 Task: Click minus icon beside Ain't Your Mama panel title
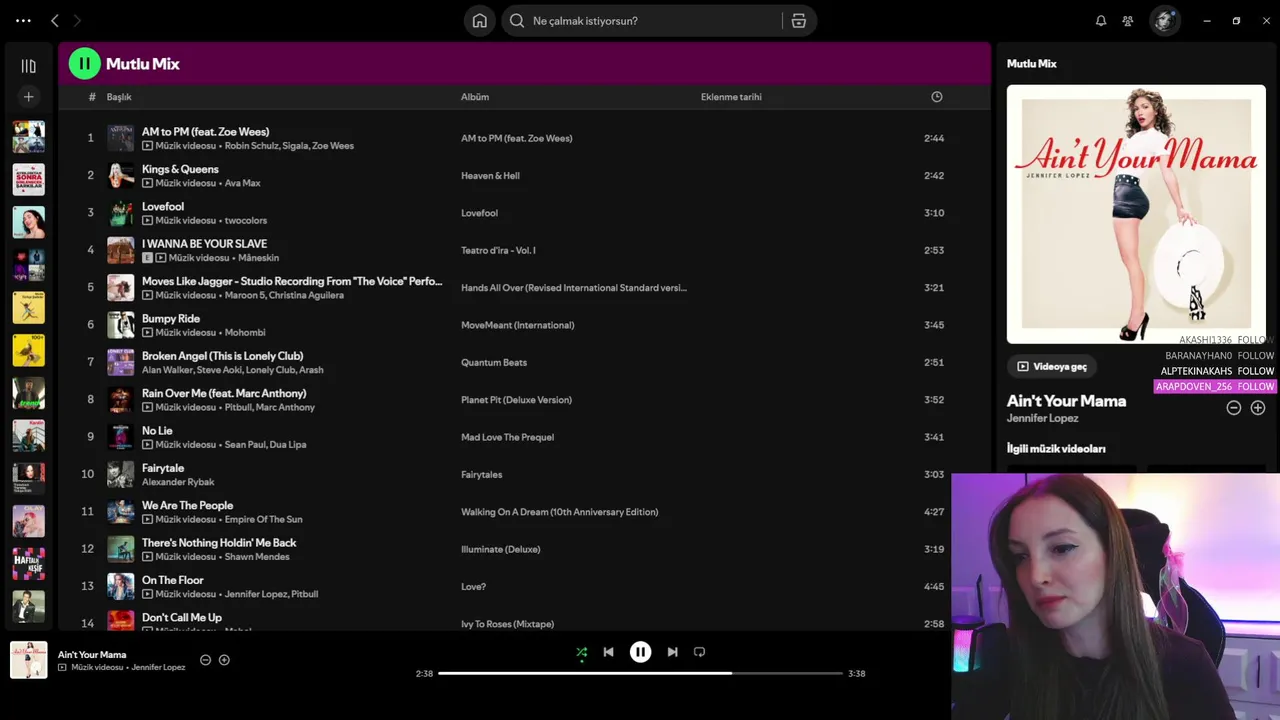coord(1233,407)
